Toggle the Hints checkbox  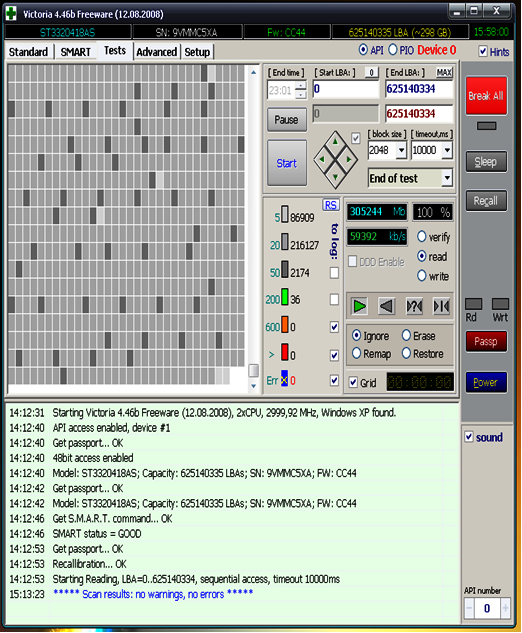483,51
